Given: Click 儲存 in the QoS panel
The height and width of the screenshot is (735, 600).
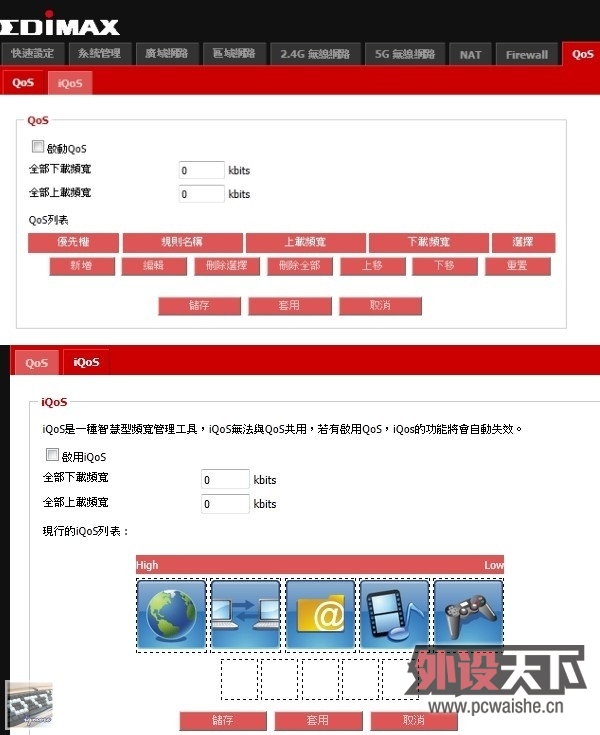Looking at the screenshot, I should click(200, 306).
